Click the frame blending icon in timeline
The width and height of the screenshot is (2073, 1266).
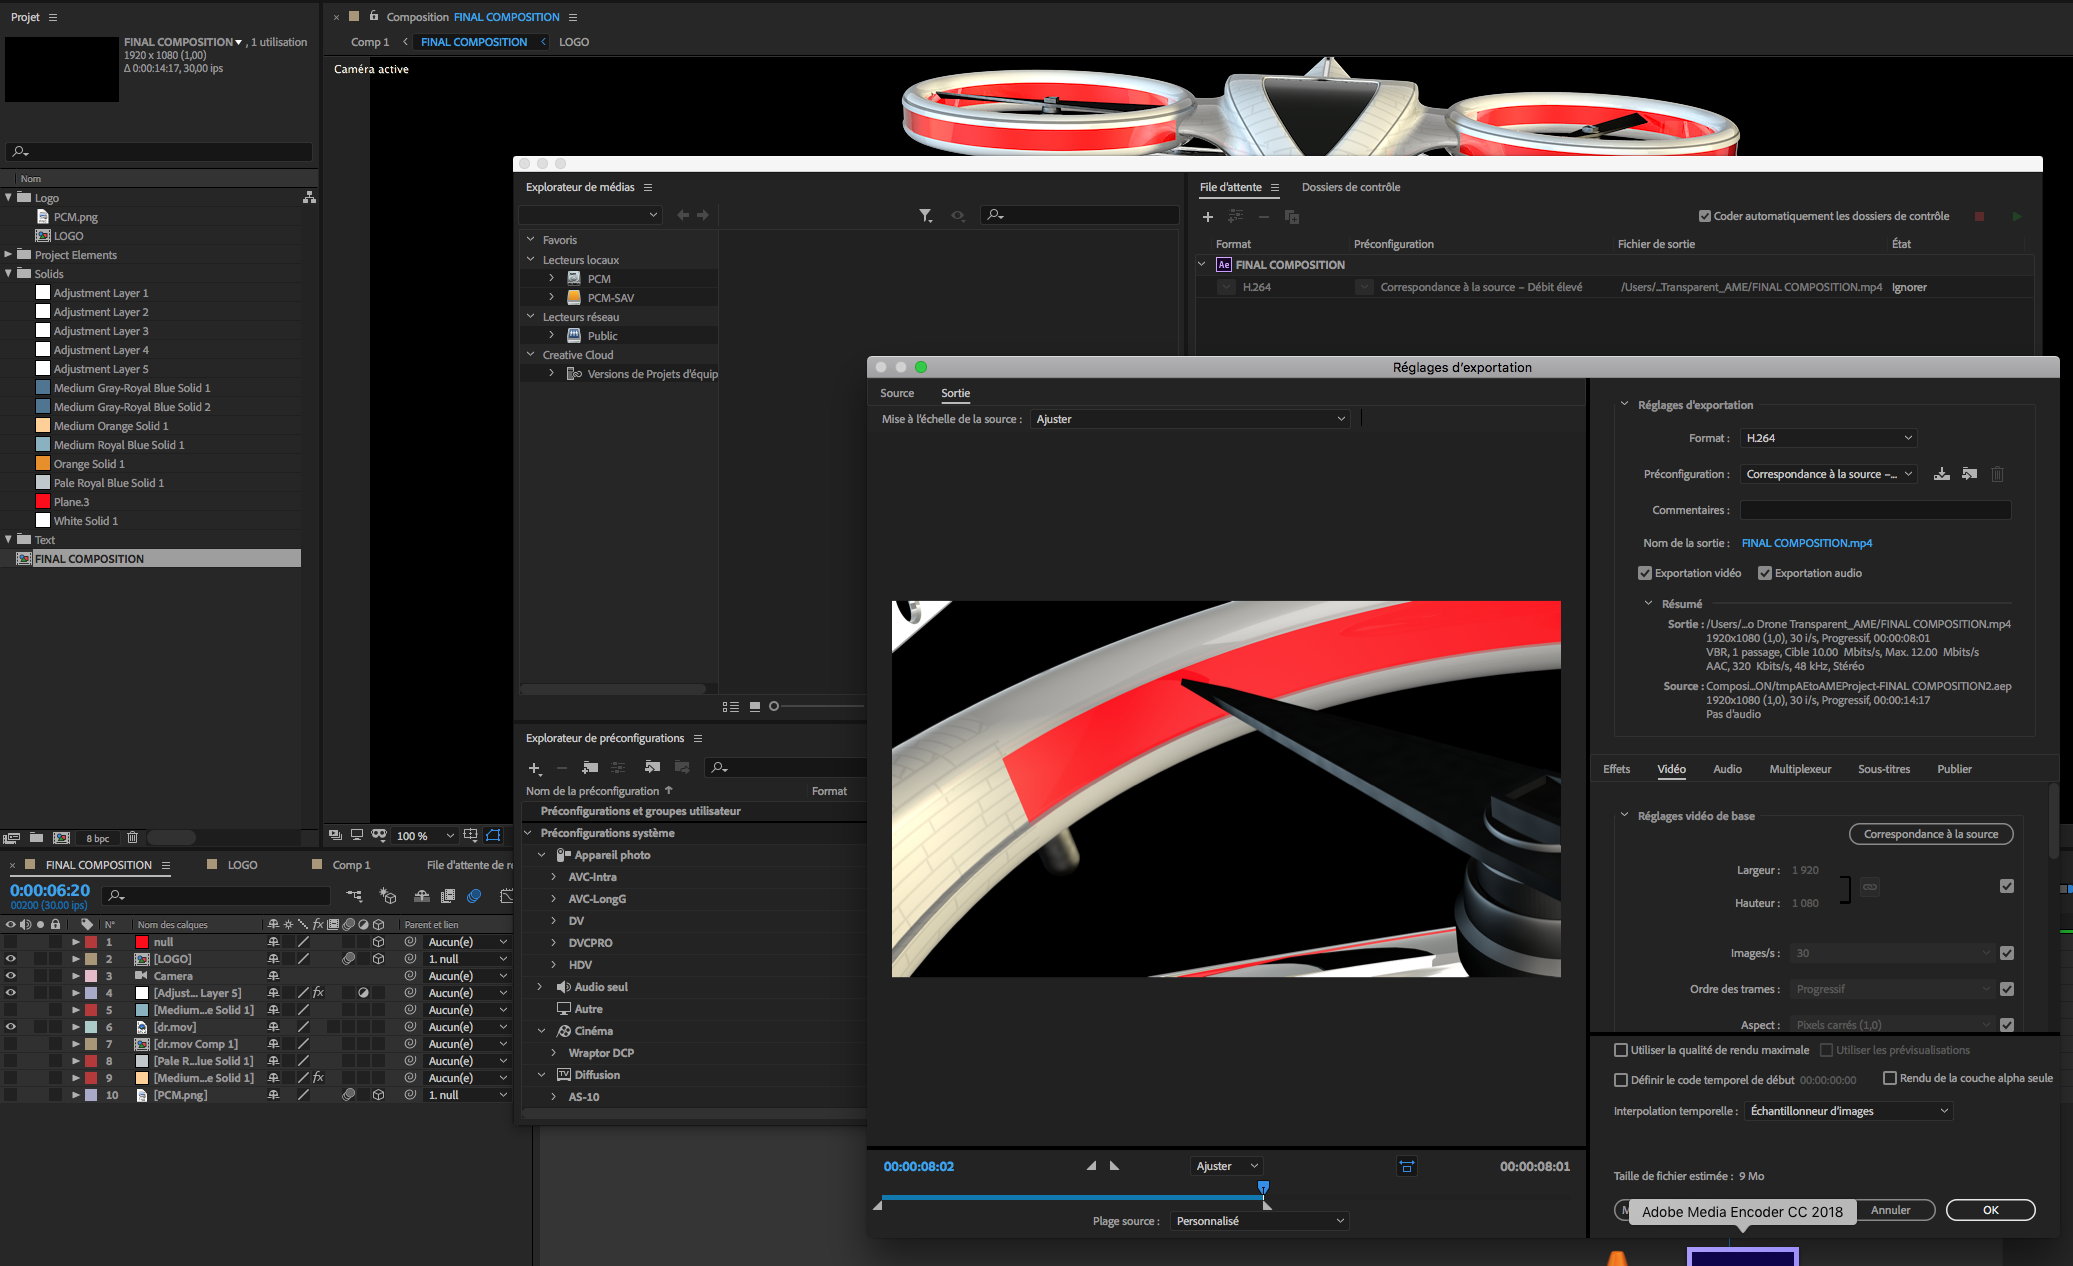pyautogui.click(x=447, y=896)
